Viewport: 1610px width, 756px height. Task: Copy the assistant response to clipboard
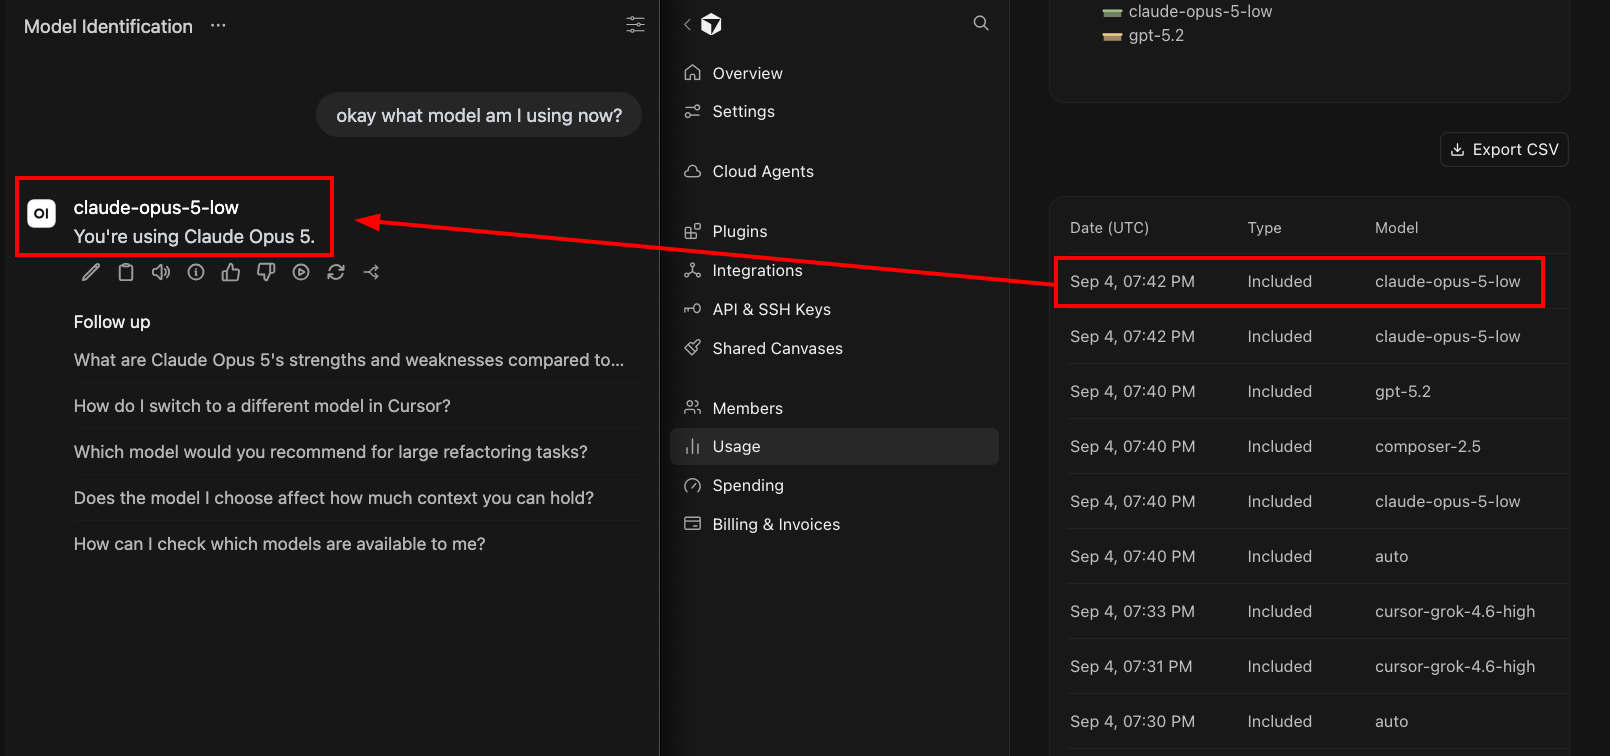(126, 272)
